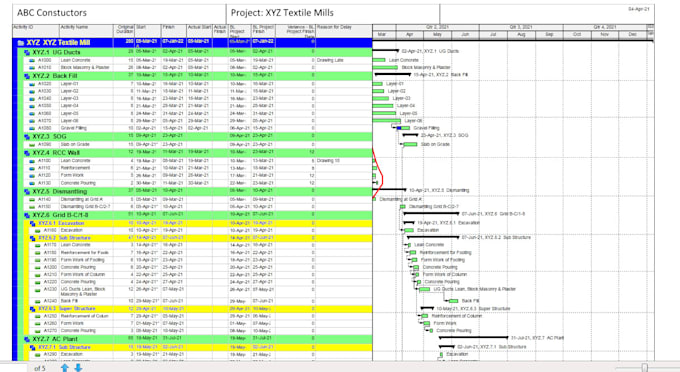The image size is (680, 372).
Task: Click the WBS icon beside XYZ.1 UG Ducts
Action: pyautogui.click(x=27, y=52)
